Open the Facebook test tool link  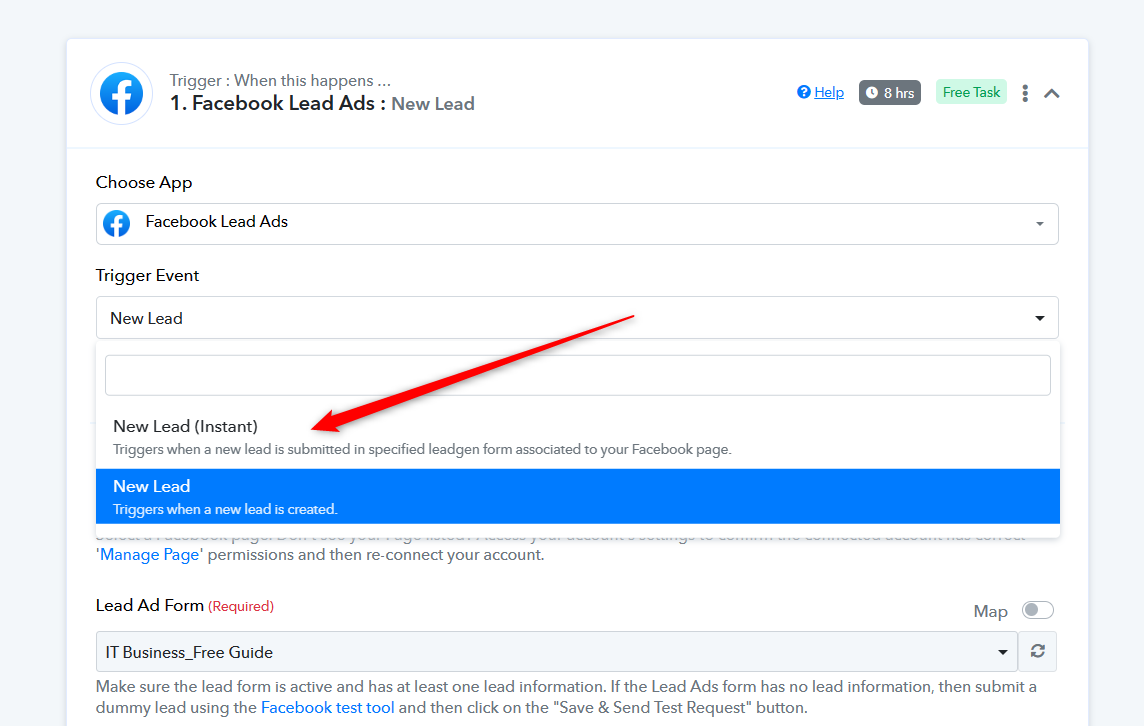pos(327,708)
